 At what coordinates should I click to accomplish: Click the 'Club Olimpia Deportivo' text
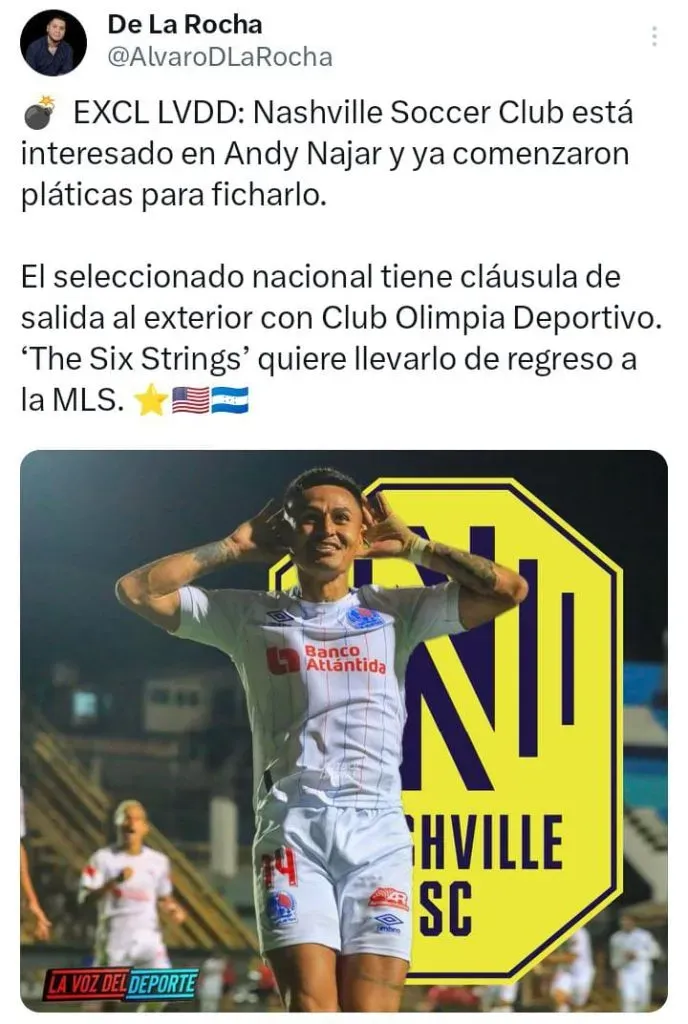[x=491, y=318]
